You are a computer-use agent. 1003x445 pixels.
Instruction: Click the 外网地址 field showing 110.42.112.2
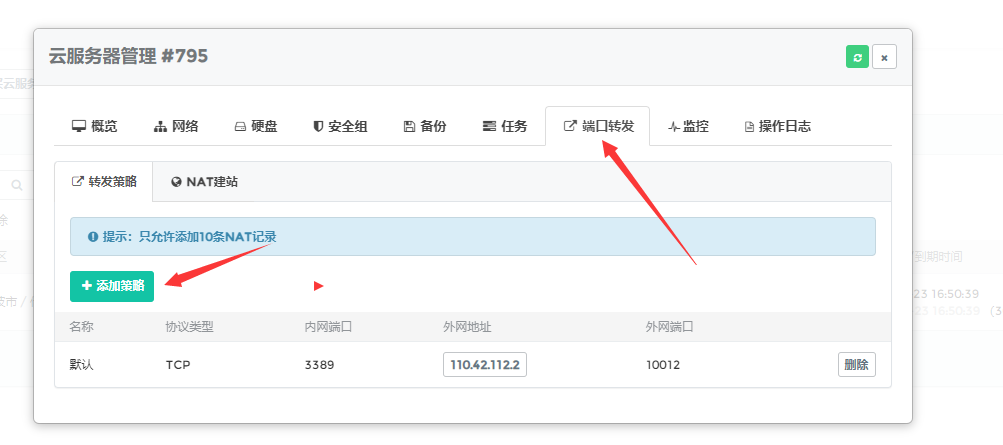[485, 365]
